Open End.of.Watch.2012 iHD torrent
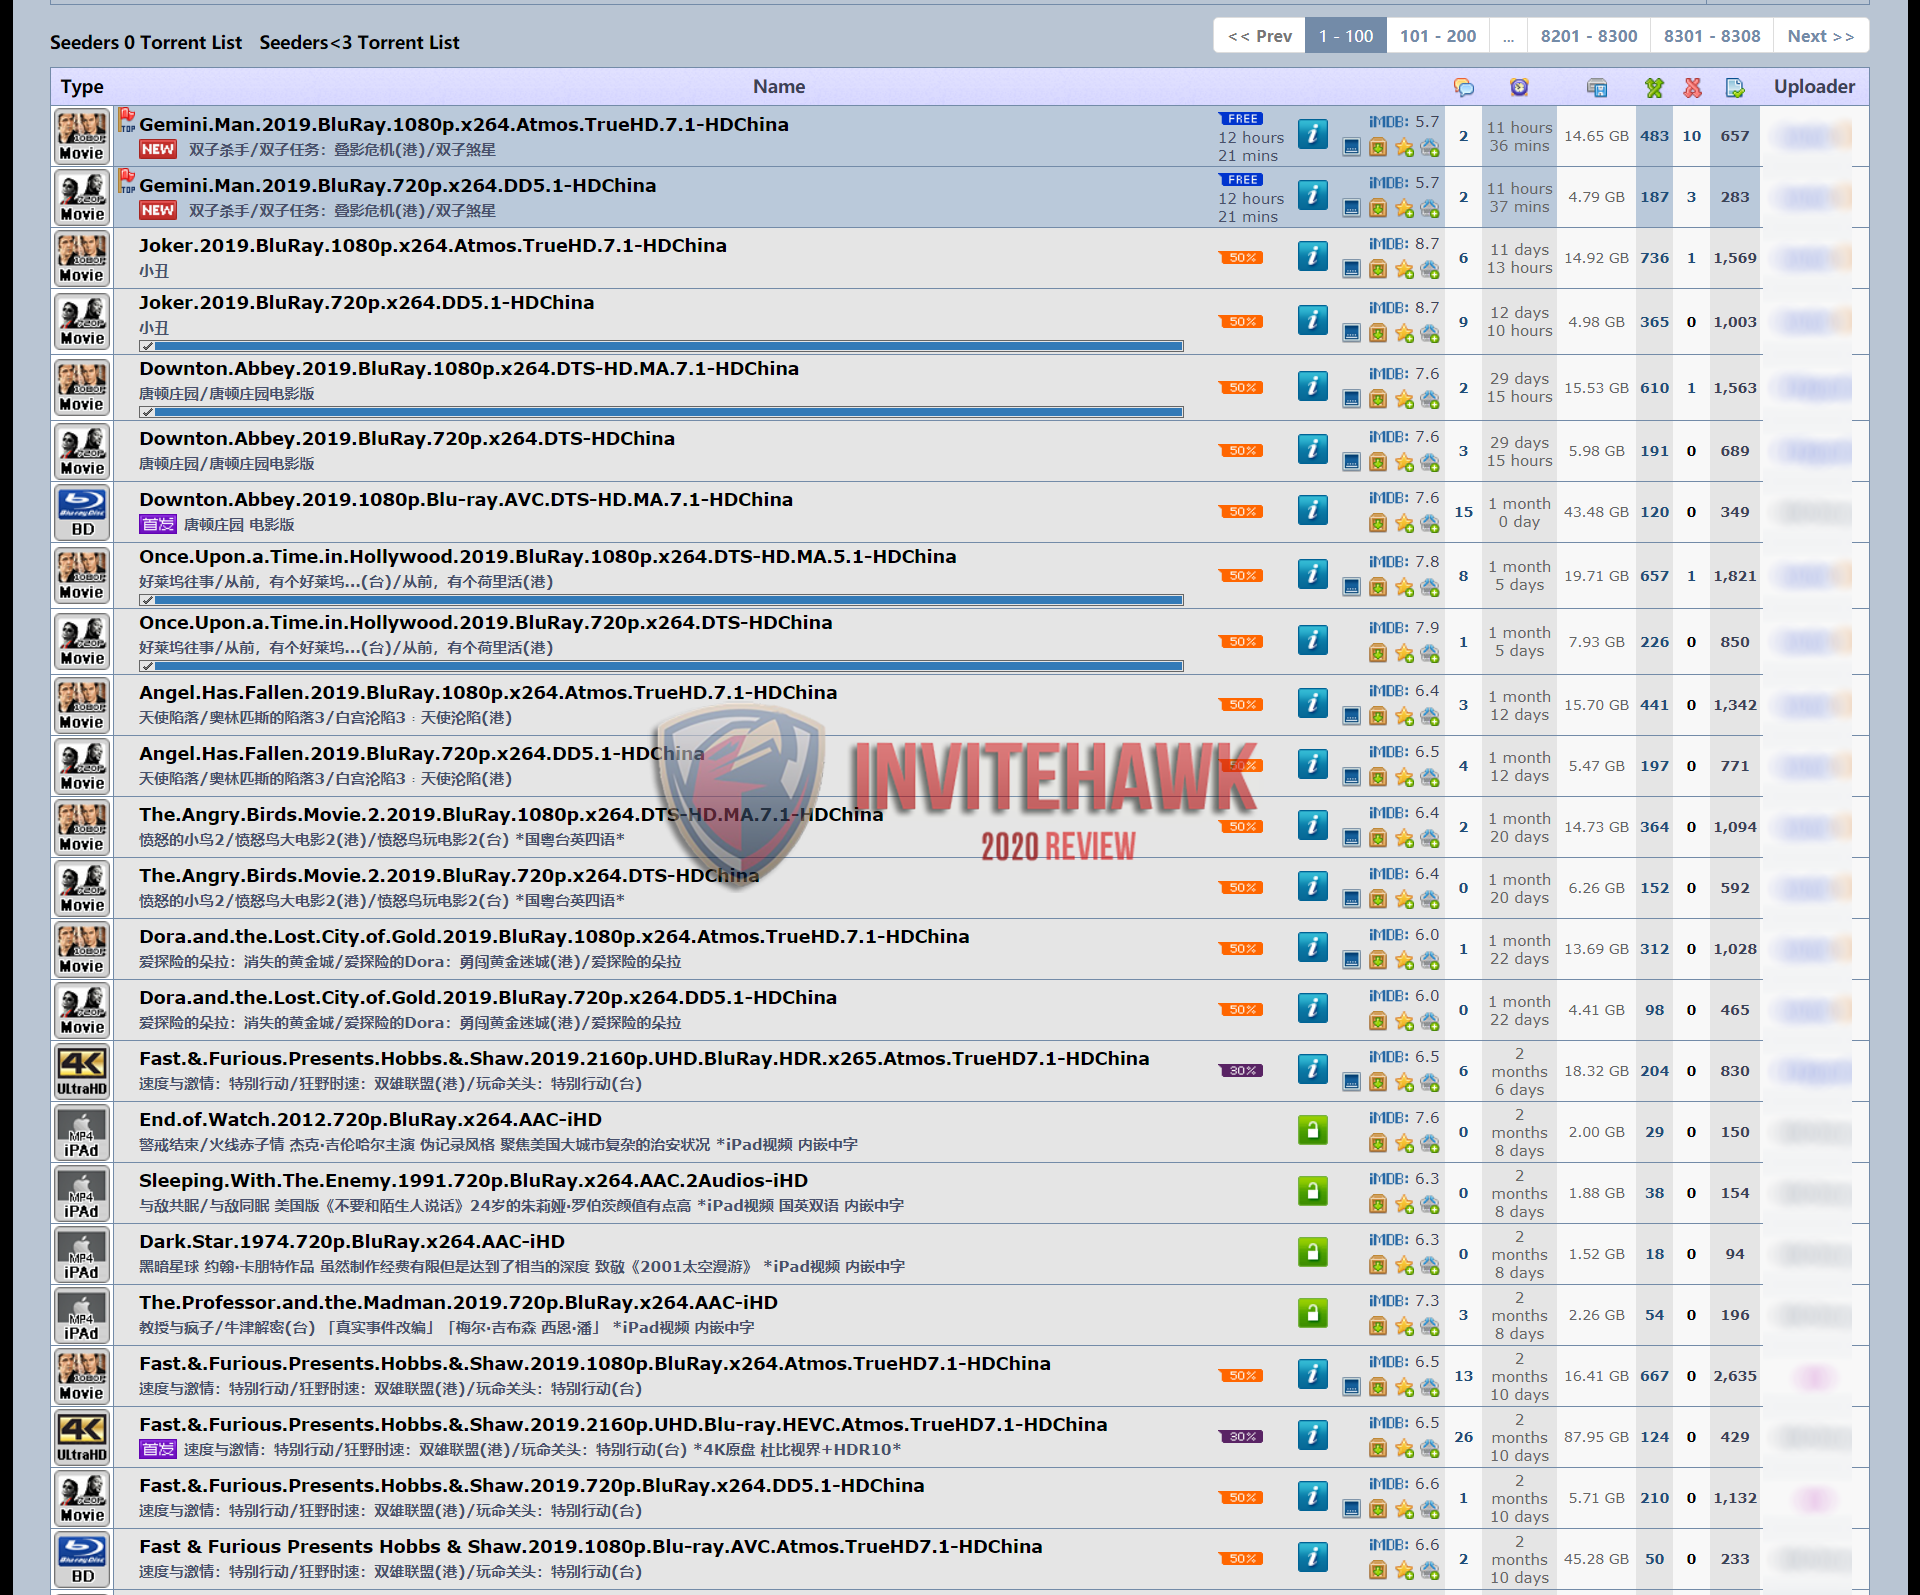1920x1595 pixels. (x=370, y=1120)
